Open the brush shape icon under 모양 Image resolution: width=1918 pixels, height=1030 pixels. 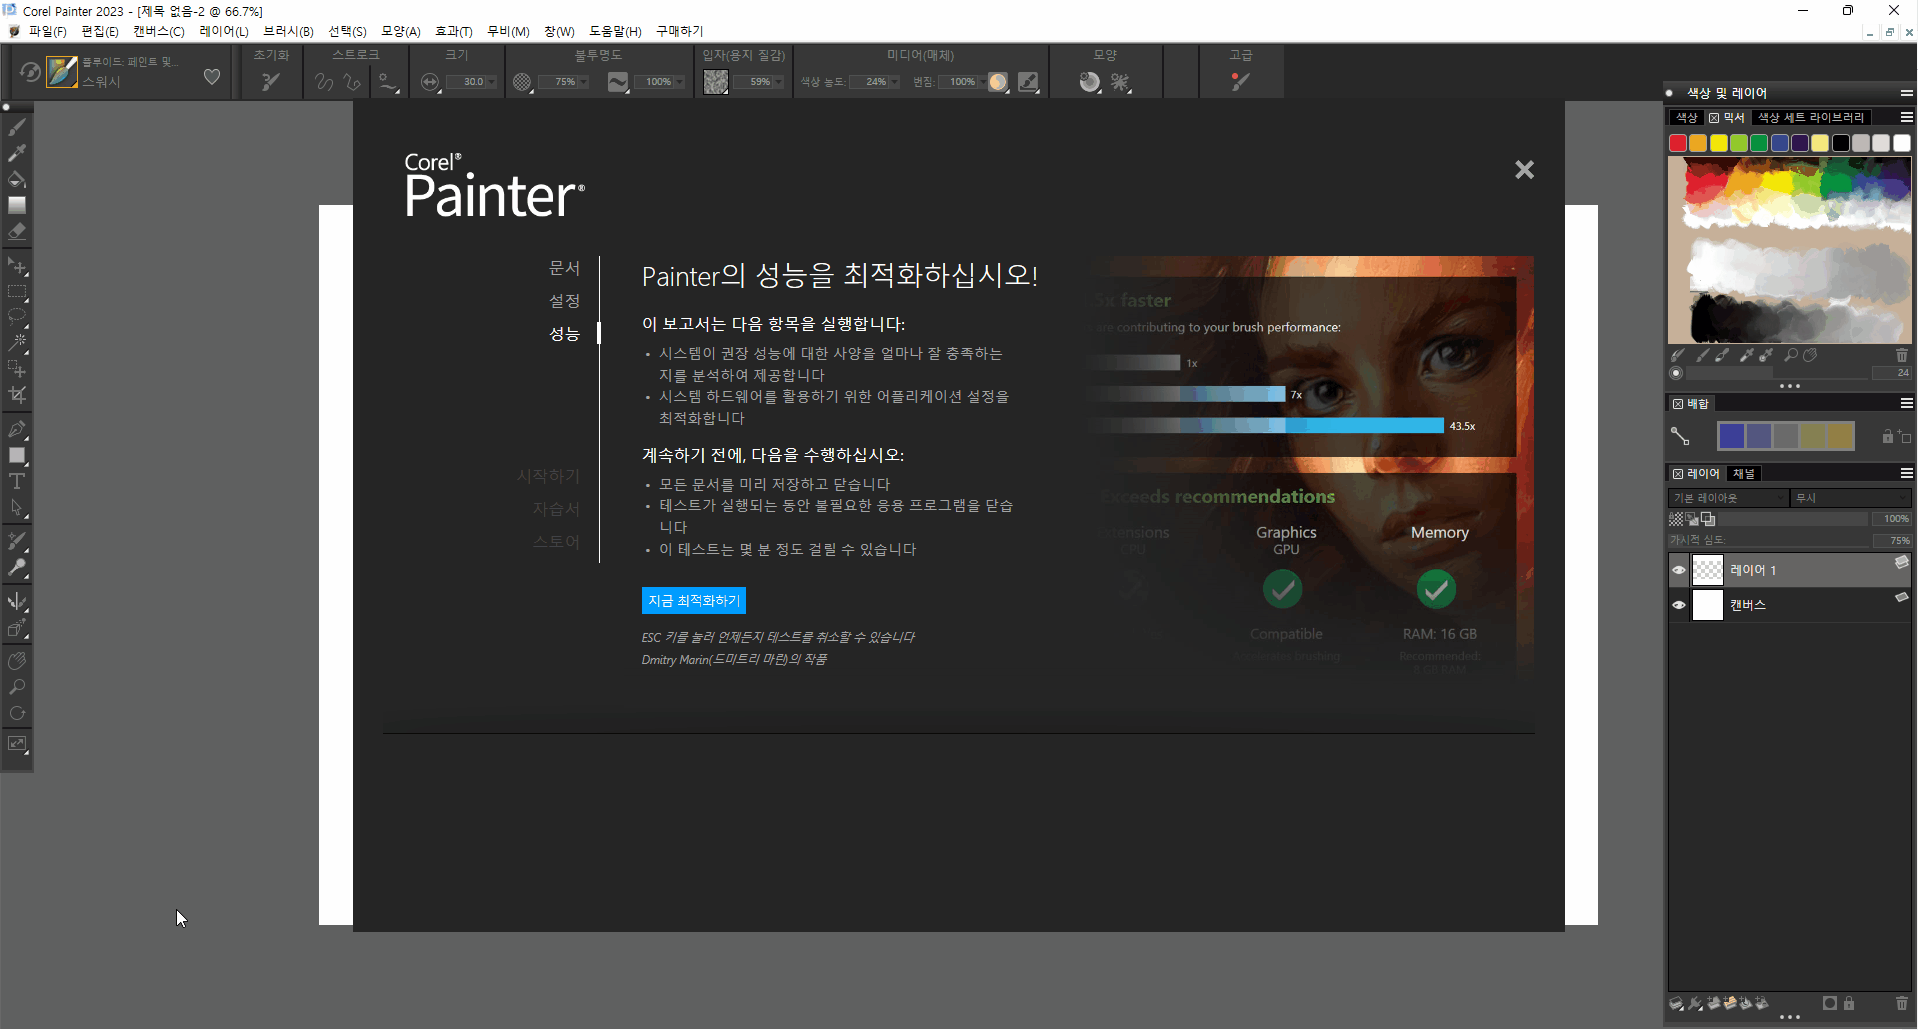[1090, 82]
